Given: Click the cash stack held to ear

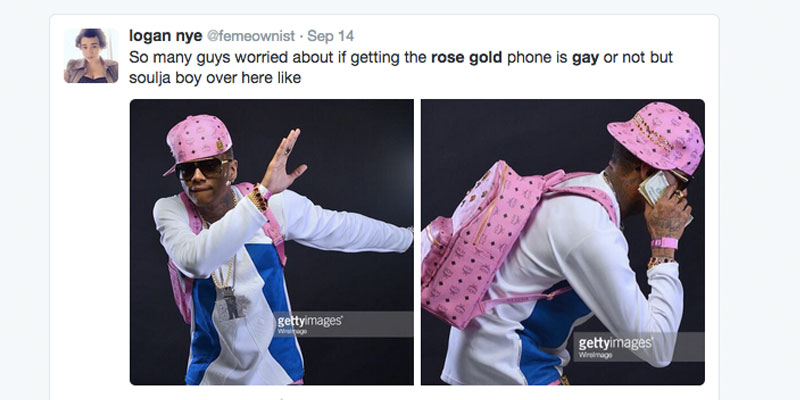Looking at the screenshot, I should coord(655,188).
